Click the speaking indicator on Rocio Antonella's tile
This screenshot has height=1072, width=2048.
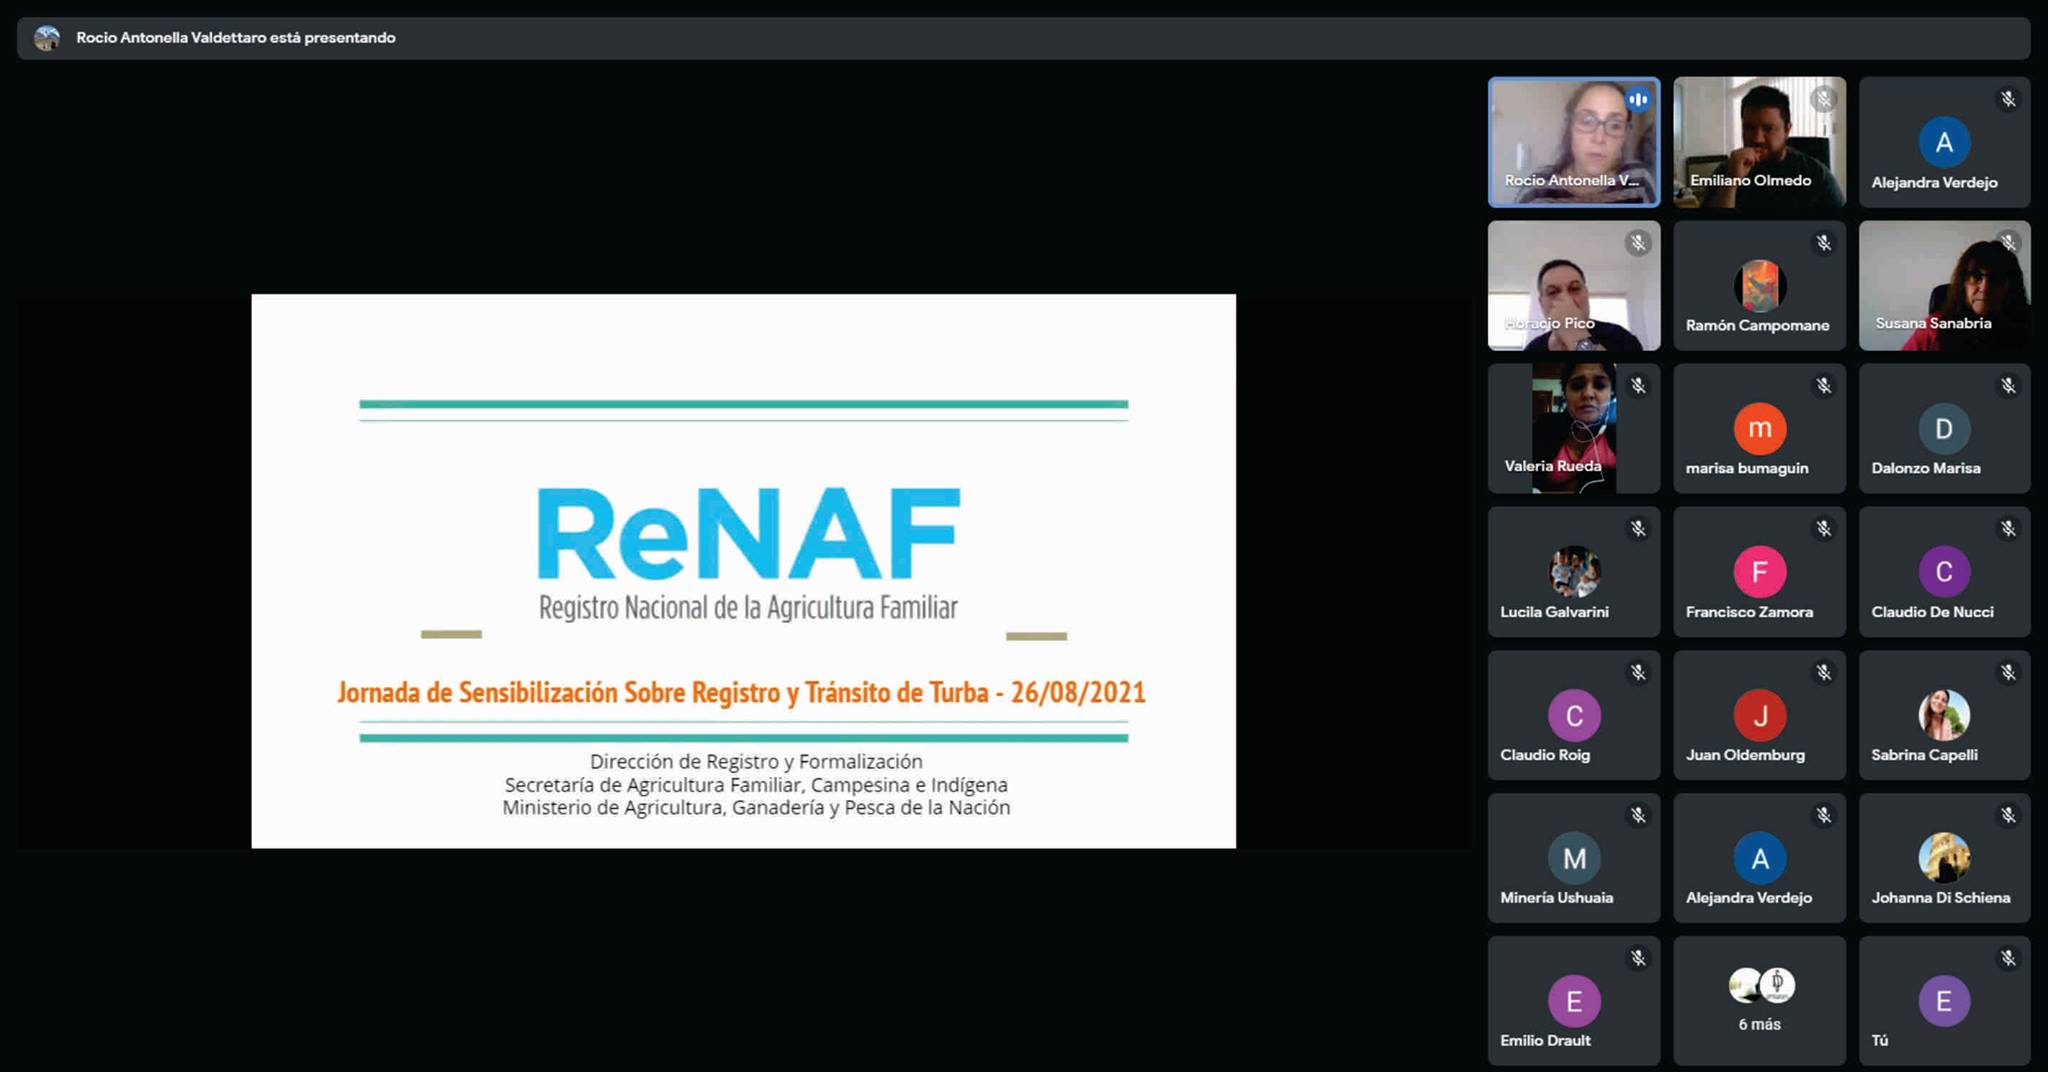point(1637,99)
